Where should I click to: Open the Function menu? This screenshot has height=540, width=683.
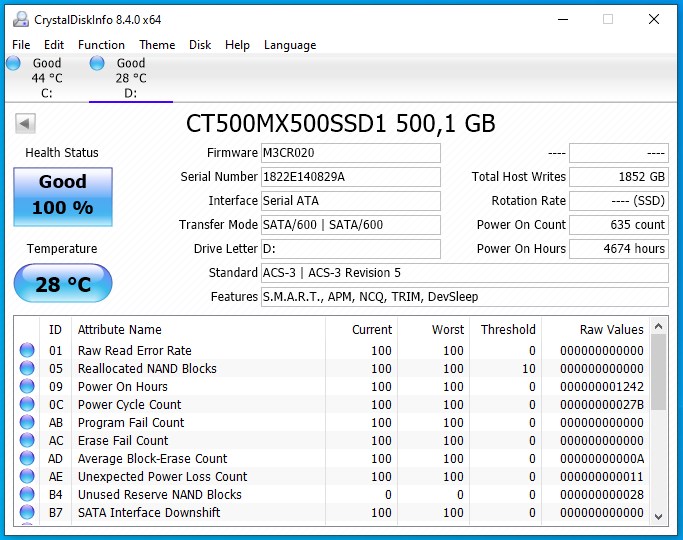(x=101, y=45)
